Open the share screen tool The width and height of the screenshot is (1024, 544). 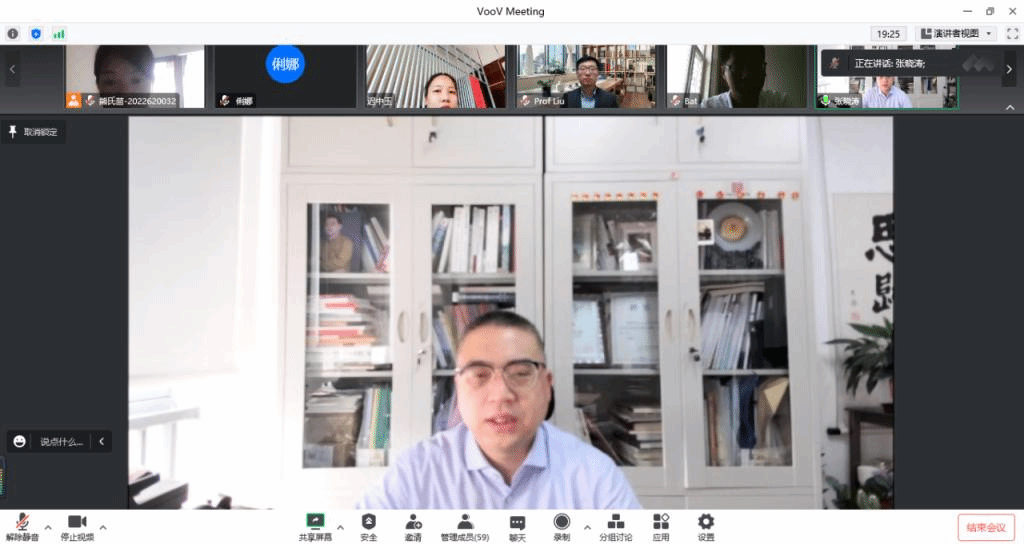point(315,526)
